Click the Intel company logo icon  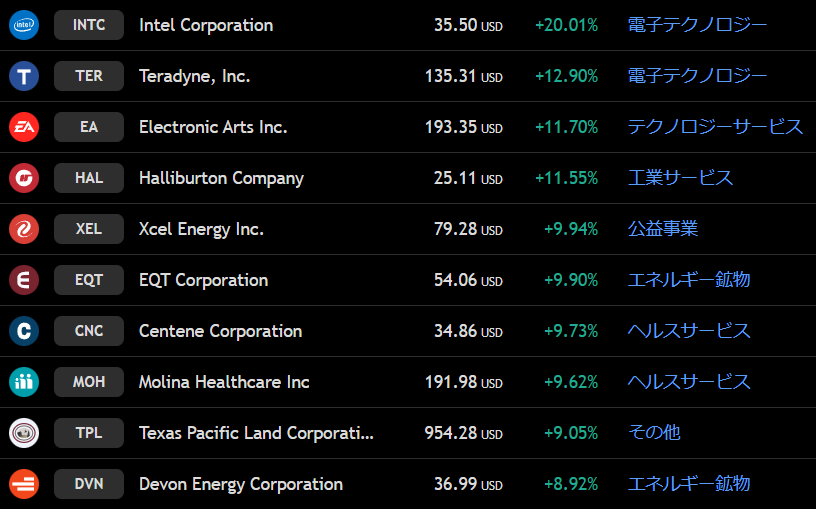pyautogui.click(x=23, y=25)
